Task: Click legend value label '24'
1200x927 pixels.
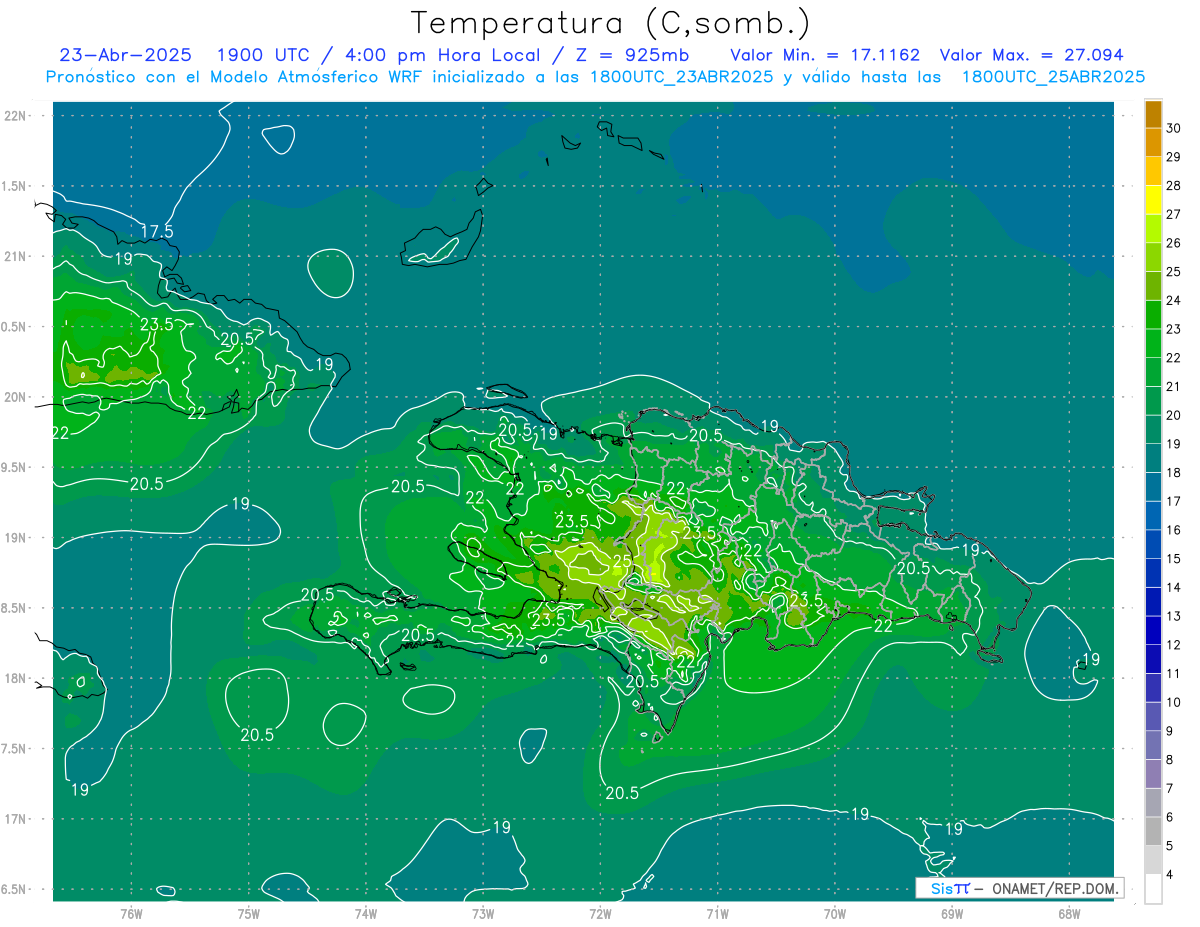Action: tap(1173, 300)
